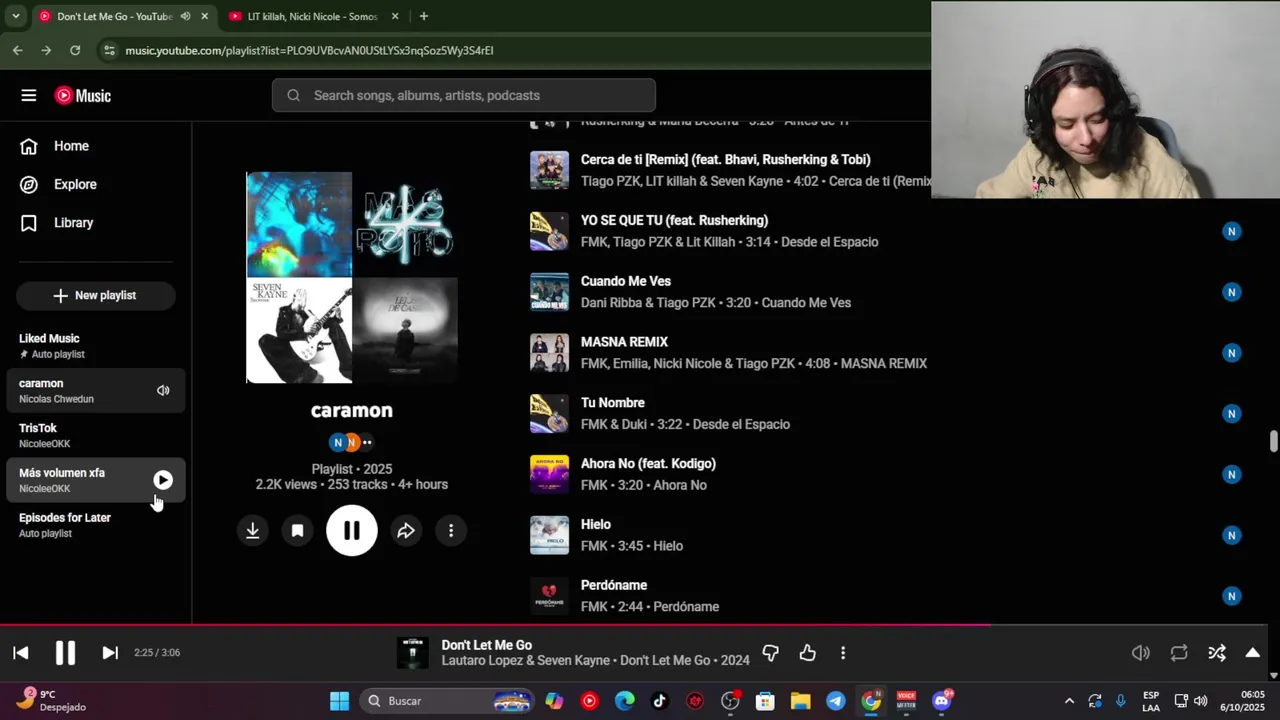Screen dimensions: 1280x720
Task: Open Liked Music auto playlist
Action: 95,346
